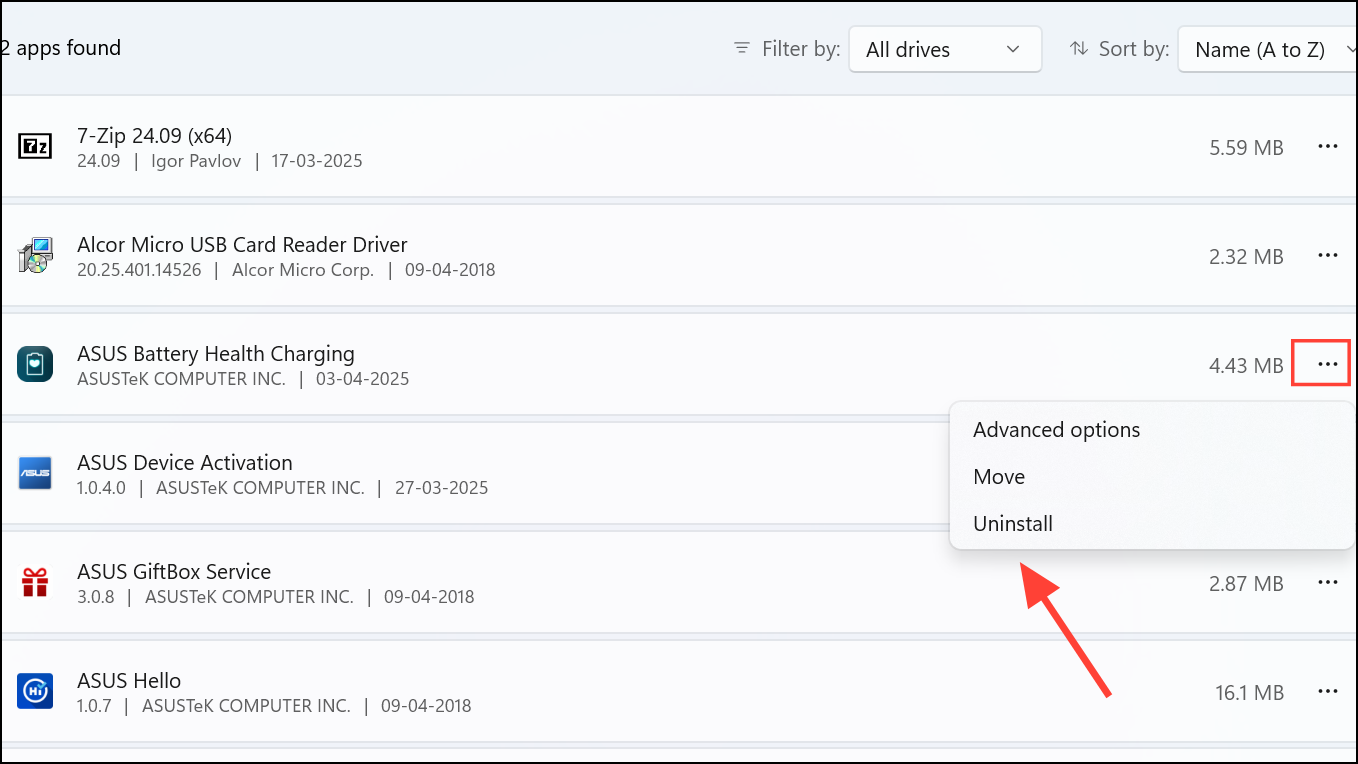Click the 1.0.4.0 version details line
This screenshot has width=1358, height=764.
[x=283, y=488]
